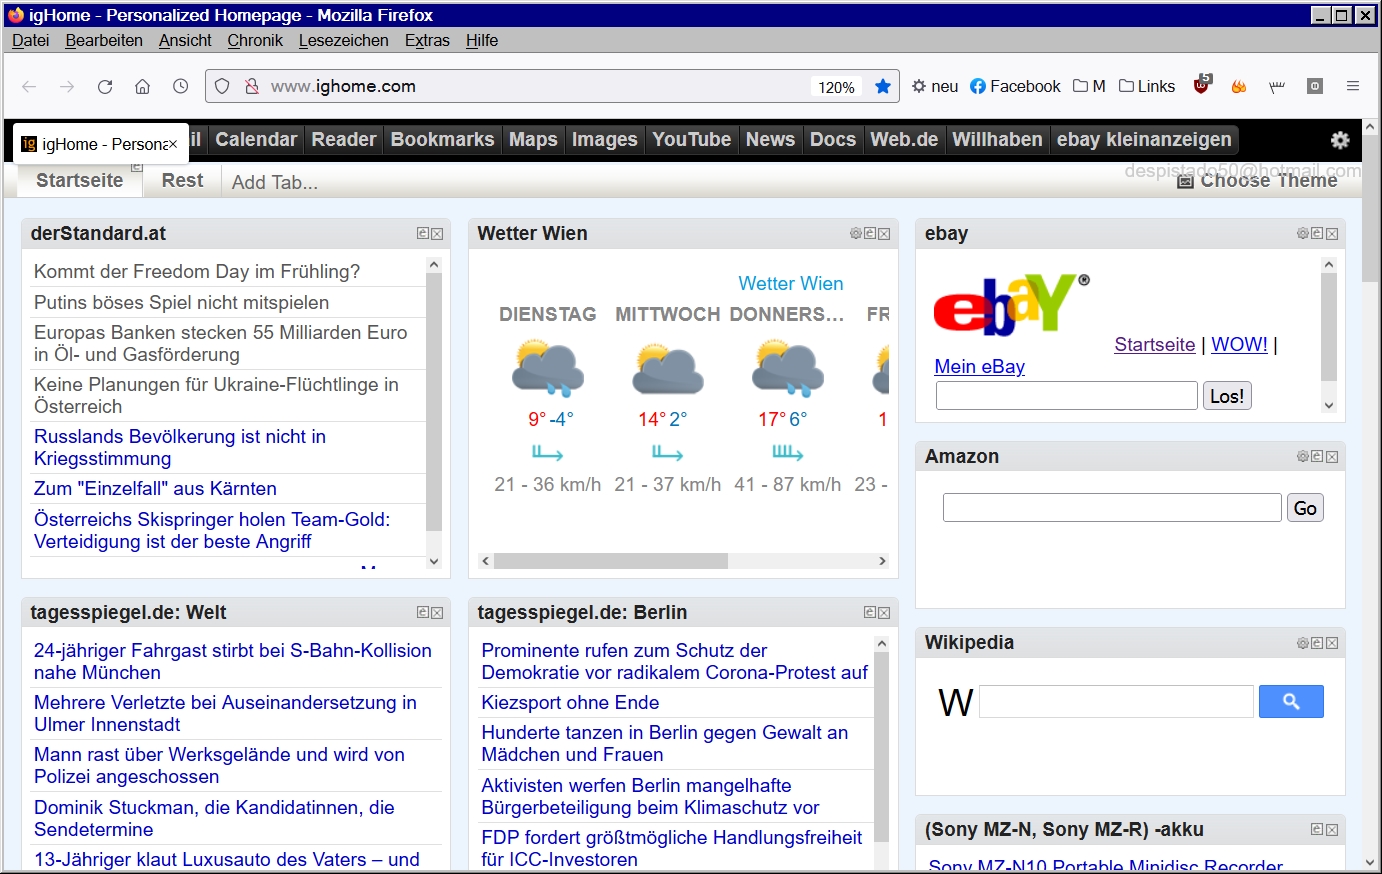Image resolution: width=1382 pixels, height=874 pixels.
Task: Open the ebay WOW! link
Action: (1239, 345)
